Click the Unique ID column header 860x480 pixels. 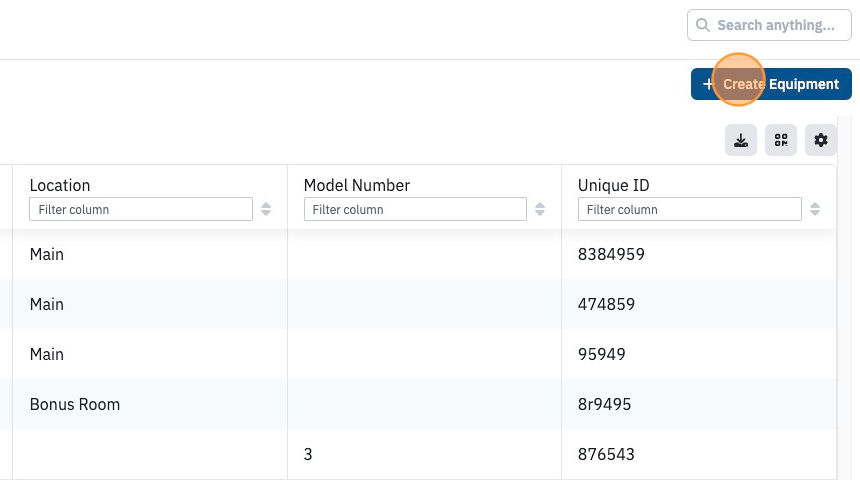[613, 185]
